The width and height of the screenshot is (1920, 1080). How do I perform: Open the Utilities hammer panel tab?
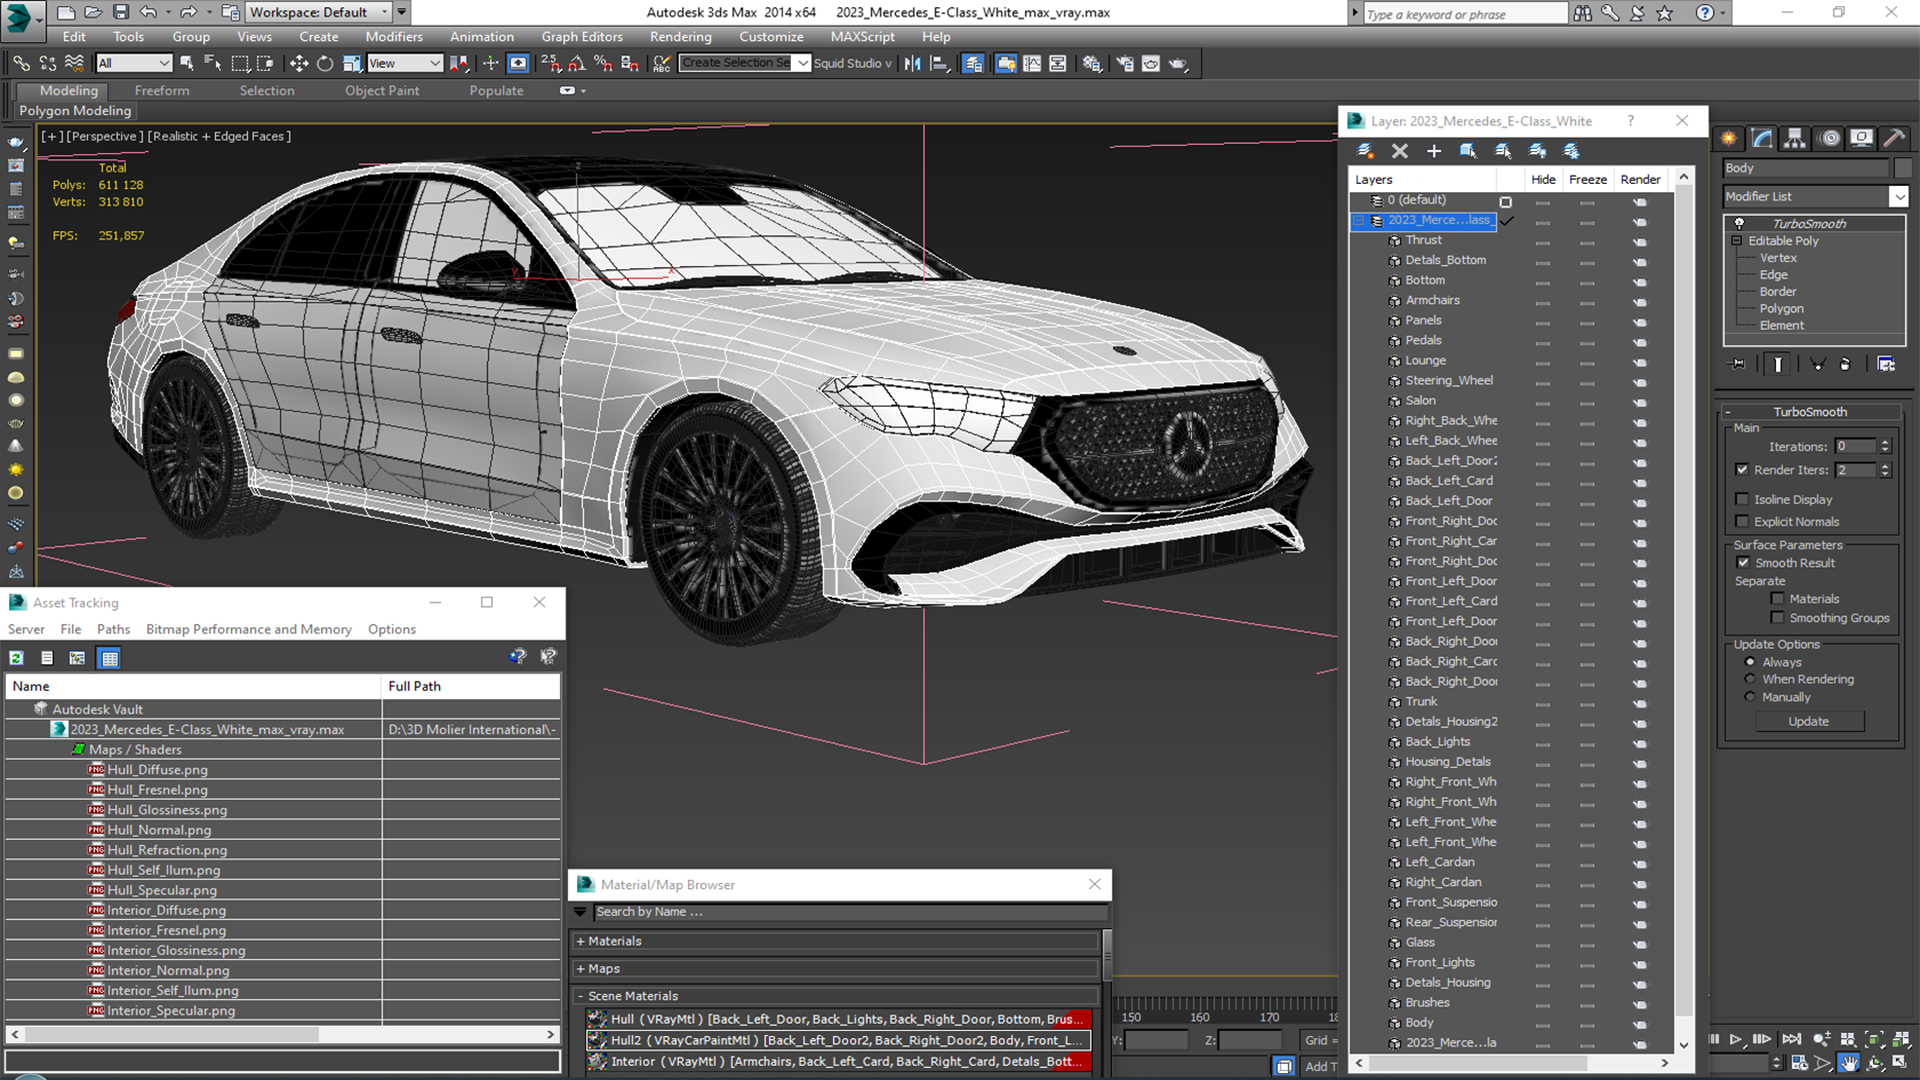coord(1893,138)
